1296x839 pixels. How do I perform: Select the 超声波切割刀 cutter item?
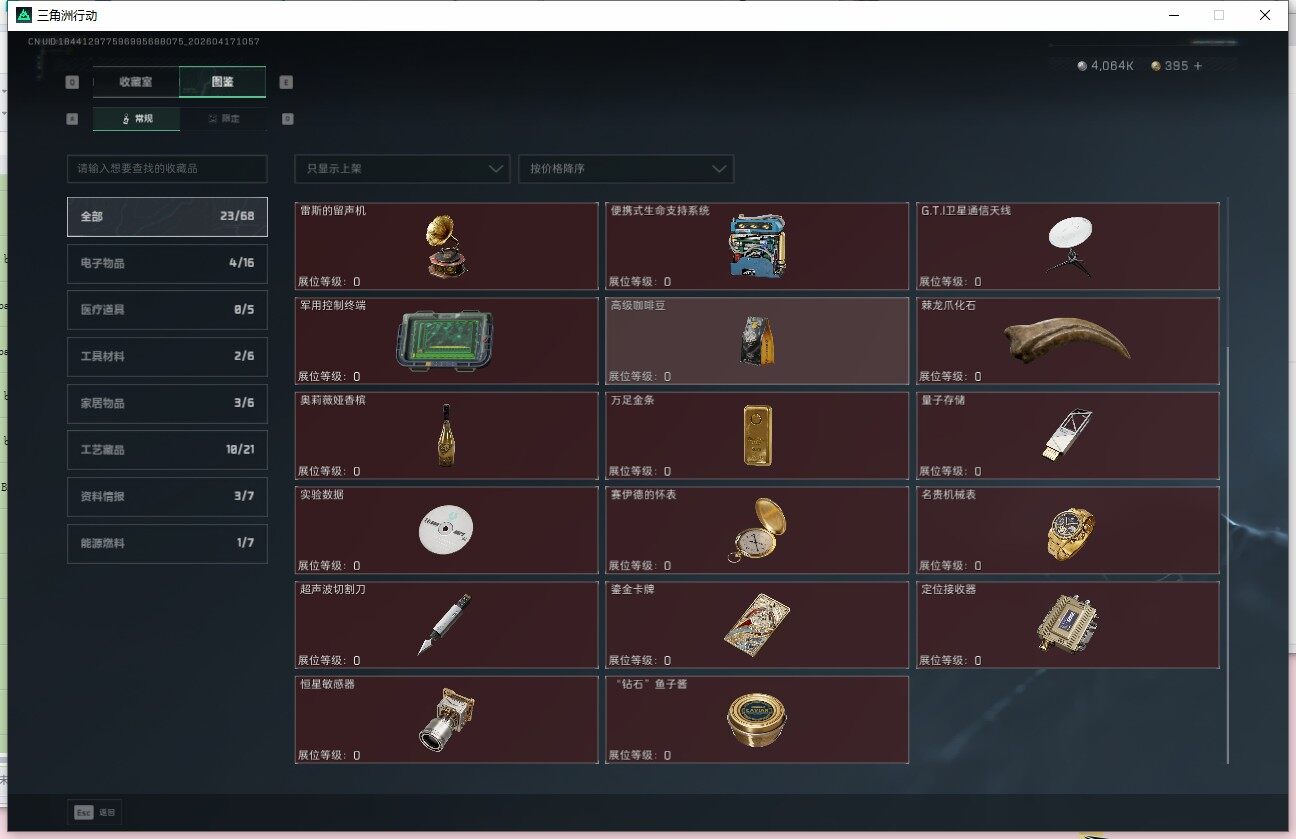446,625
